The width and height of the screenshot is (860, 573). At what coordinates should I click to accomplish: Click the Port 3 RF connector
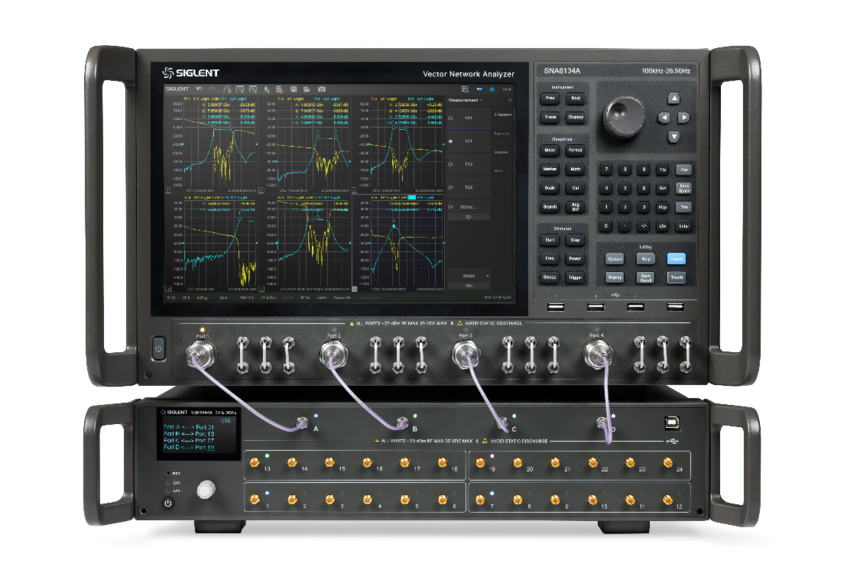pyautogui.click(x=465, y=355)
